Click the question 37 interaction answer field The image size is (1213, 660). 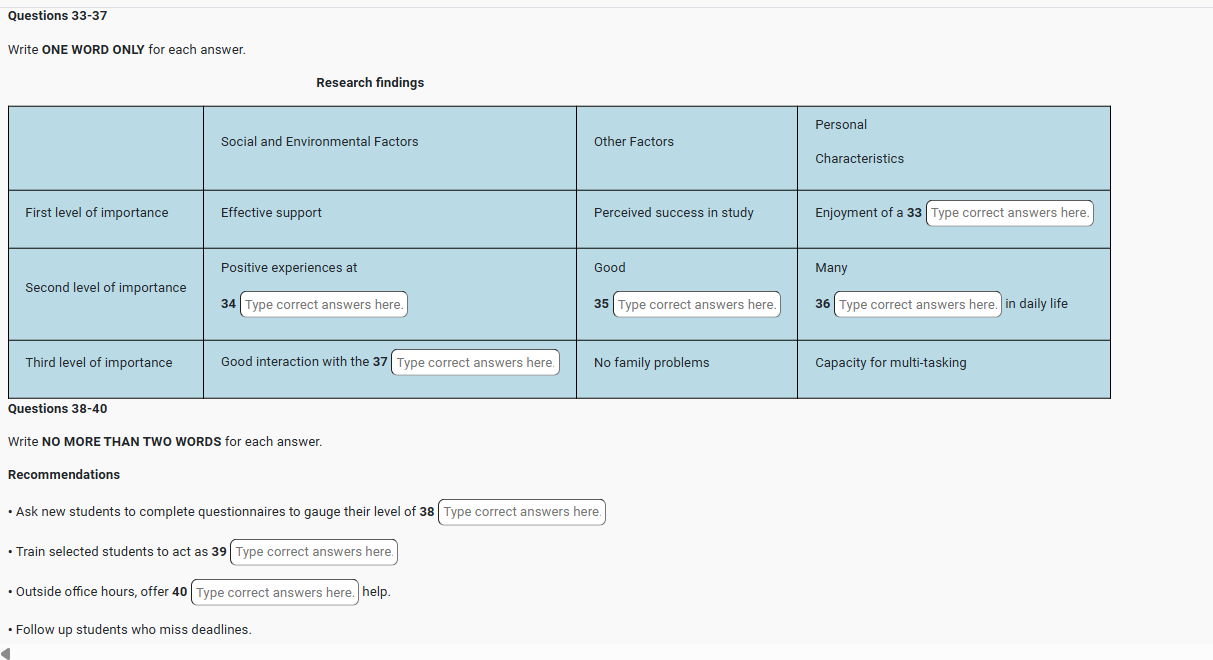pyautogui.click(x=475, y=362)
